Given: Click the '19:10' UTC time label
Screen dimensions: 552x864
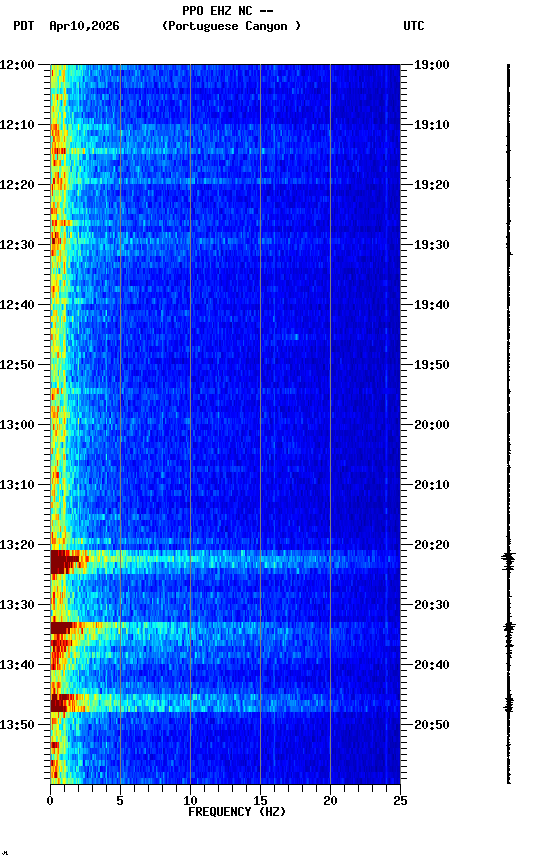Looking at the screenshot, I should point(432,125).
